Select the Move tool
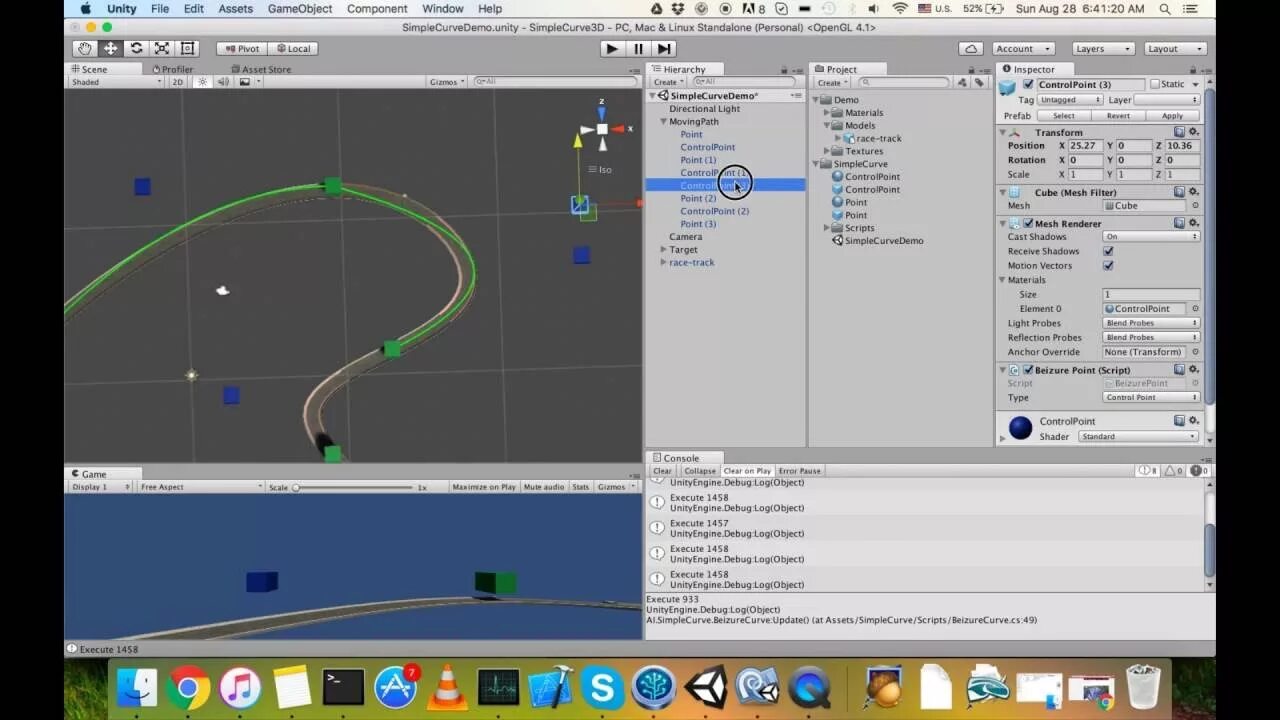 coord(110,48)
